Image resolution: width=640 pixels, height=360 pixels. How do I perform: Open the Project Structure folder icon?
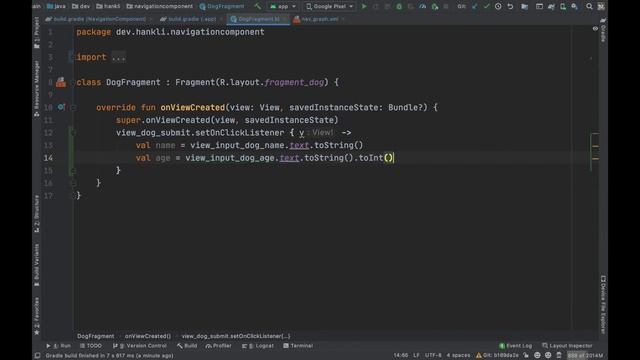[x=524, y=6]
